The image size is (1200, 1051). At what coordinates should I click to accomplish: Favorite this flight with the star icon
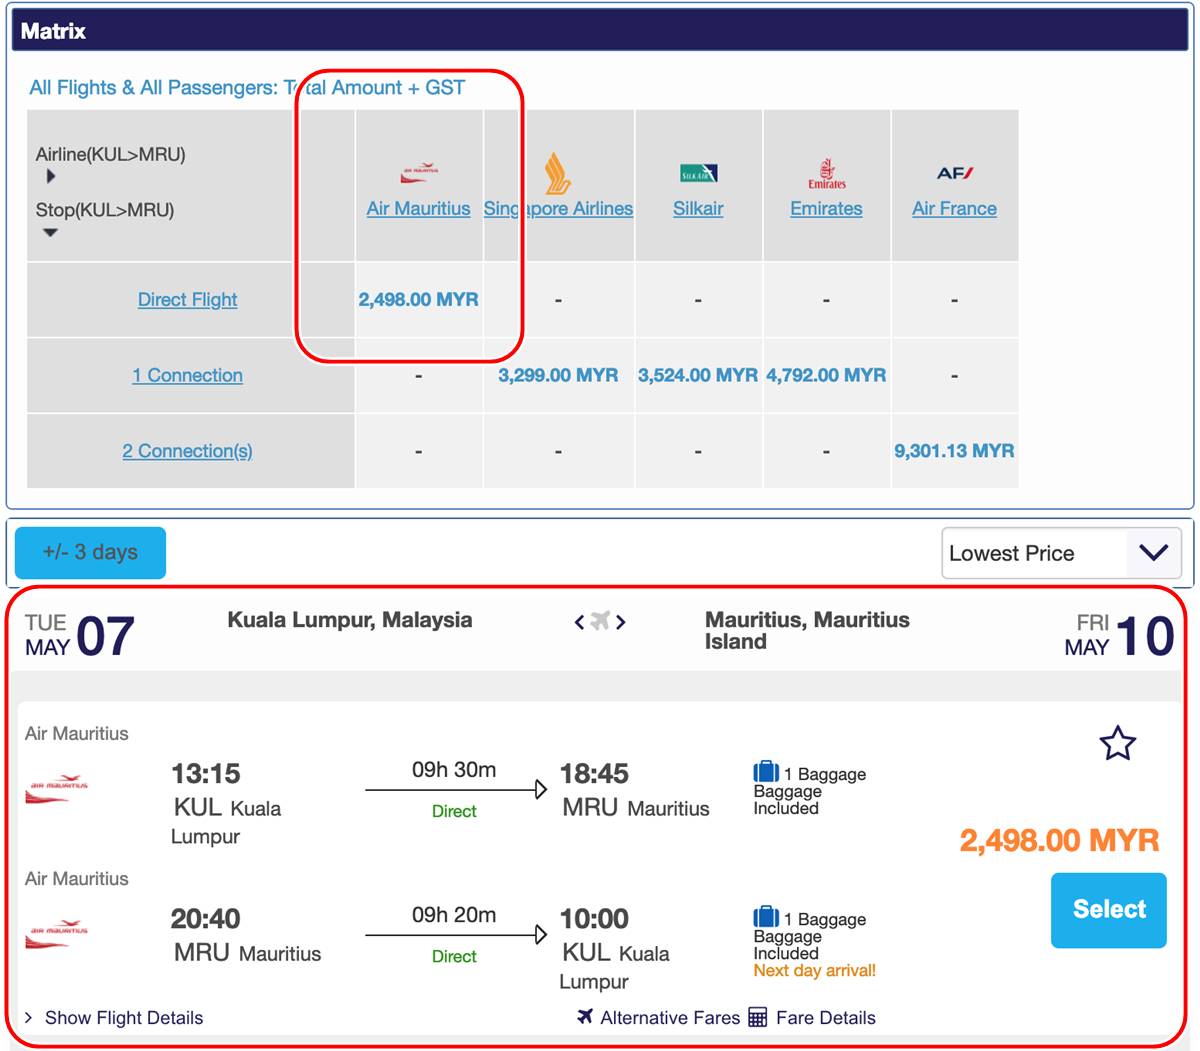point(1117,743)
